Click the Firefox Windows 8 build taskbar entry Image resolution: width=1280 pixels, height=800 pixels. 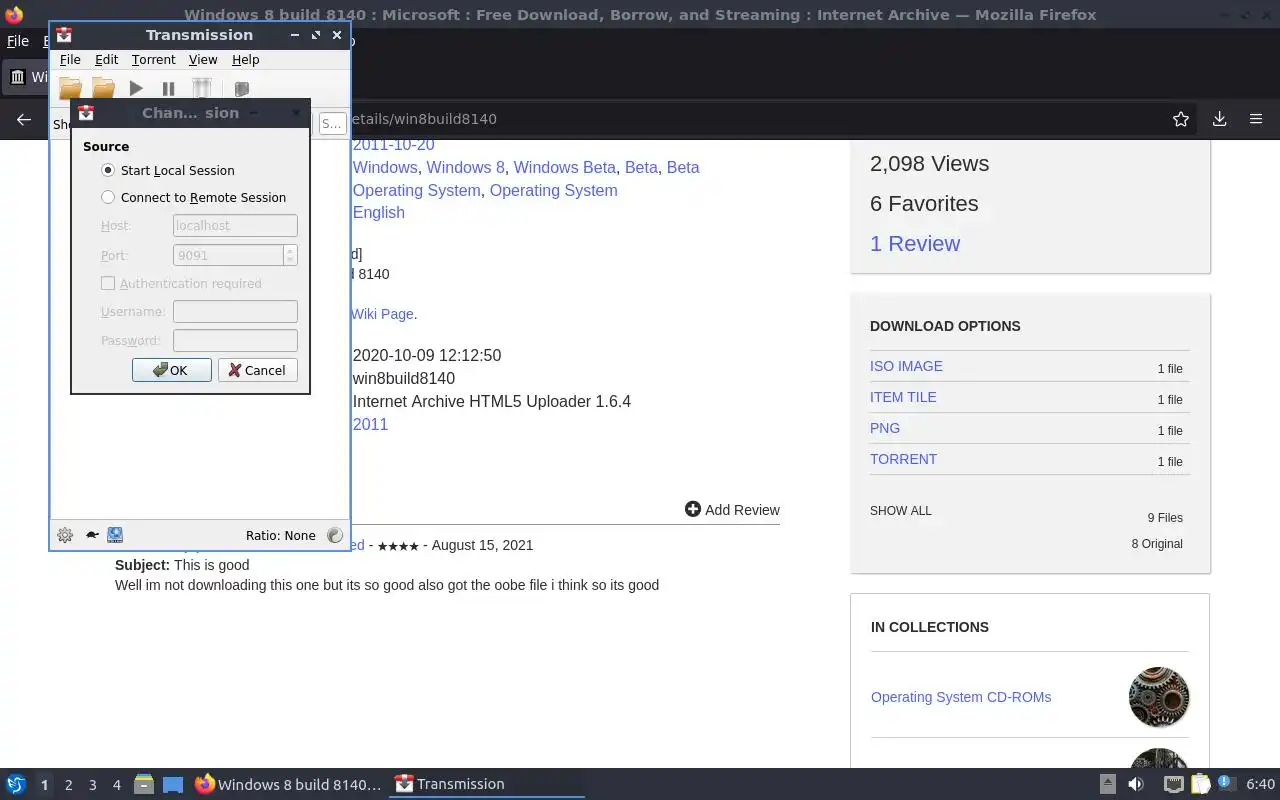coord(288,784)
